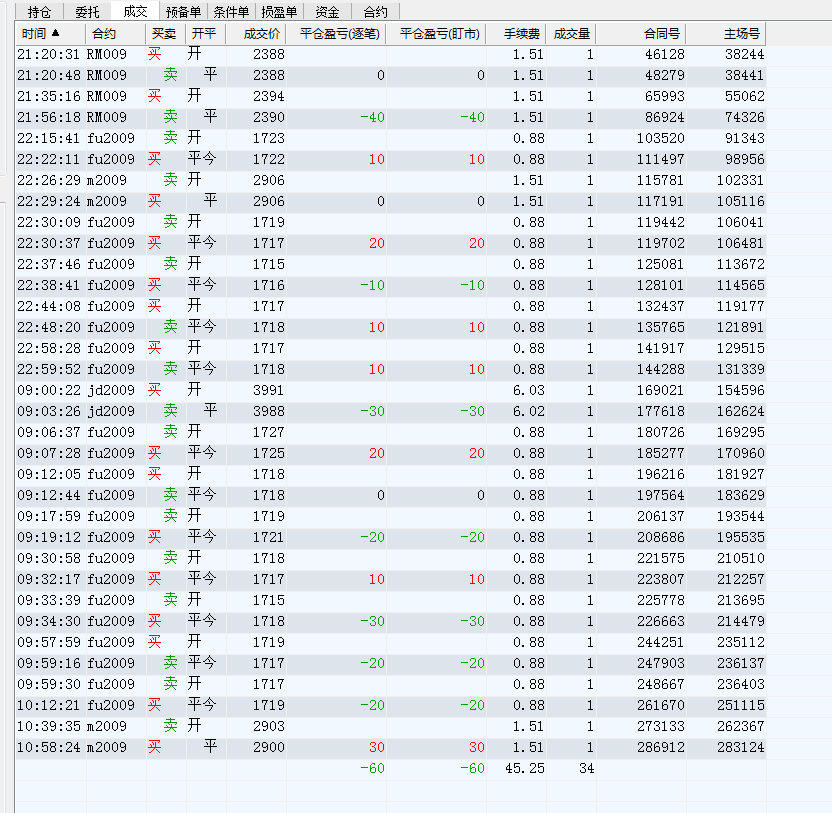Select the 22:26:29 m2009 row
This screenshot has width=832, height=813.
[391, 180]
